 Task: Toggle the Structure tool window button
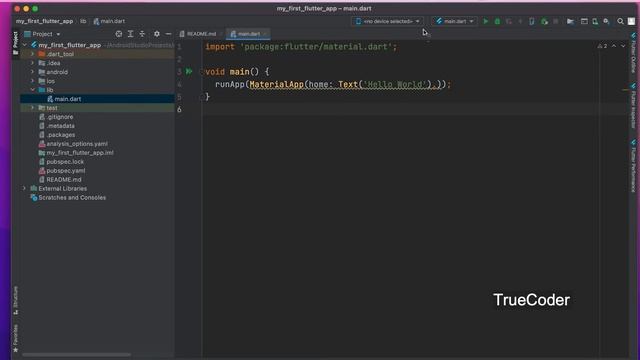tap(16, 300)
